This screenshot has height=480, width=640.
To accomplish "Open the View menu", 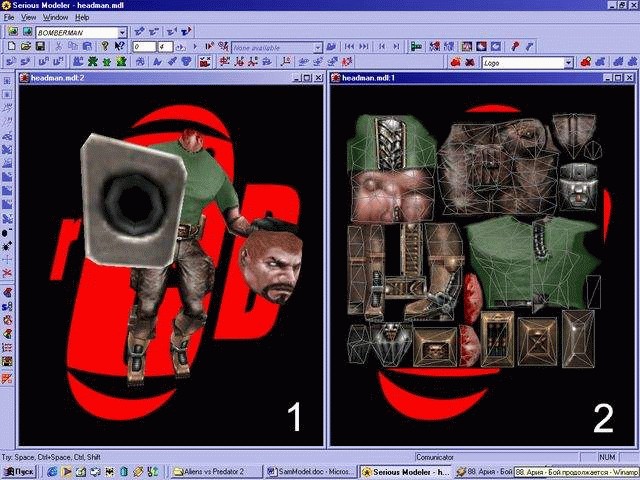I will pos(29,17).
